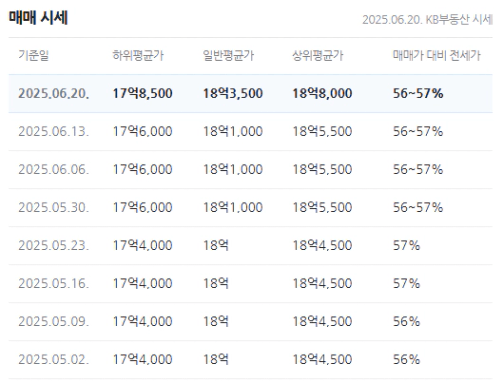Screen dimensions: 503x383
Task: Click 17억6,000 in the 2025.05.30. row
Action: pyautogui.click(x=142, y=207)
